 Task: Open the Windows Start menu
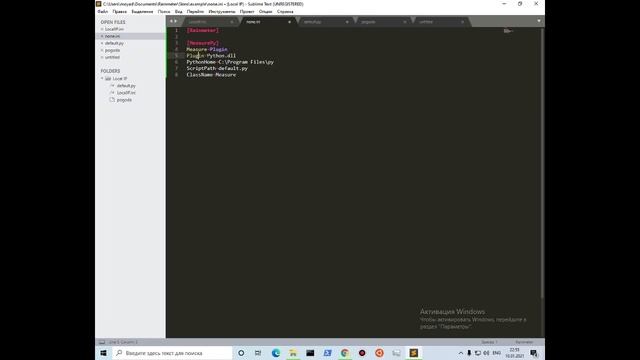tap(103, 353)
